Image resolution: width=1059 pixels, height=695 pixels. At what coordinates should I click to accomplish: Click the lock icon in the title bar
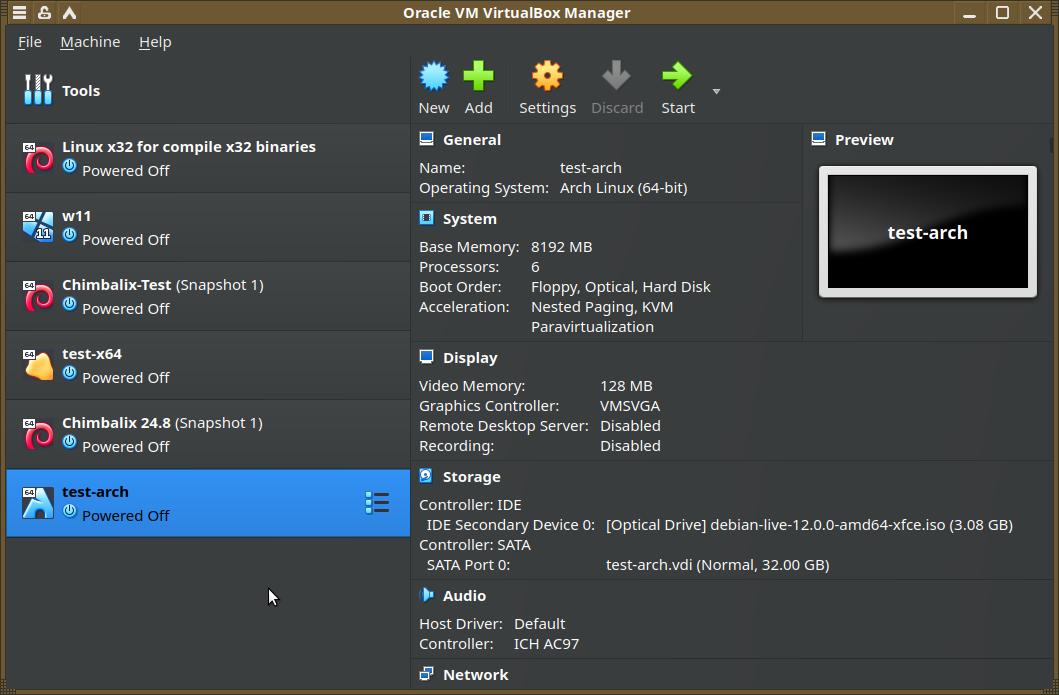44,12
